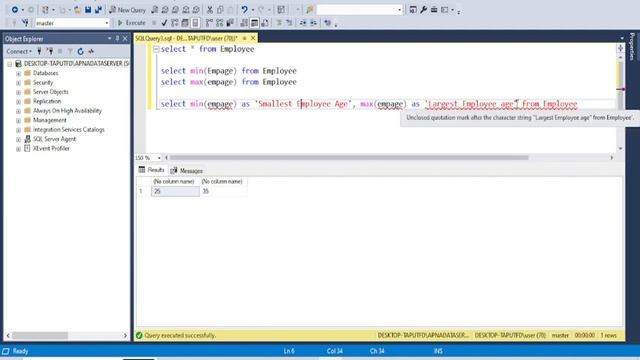Click the Disconnect icon in Object Explorer

pyautogui.click(x=50, y=51)
